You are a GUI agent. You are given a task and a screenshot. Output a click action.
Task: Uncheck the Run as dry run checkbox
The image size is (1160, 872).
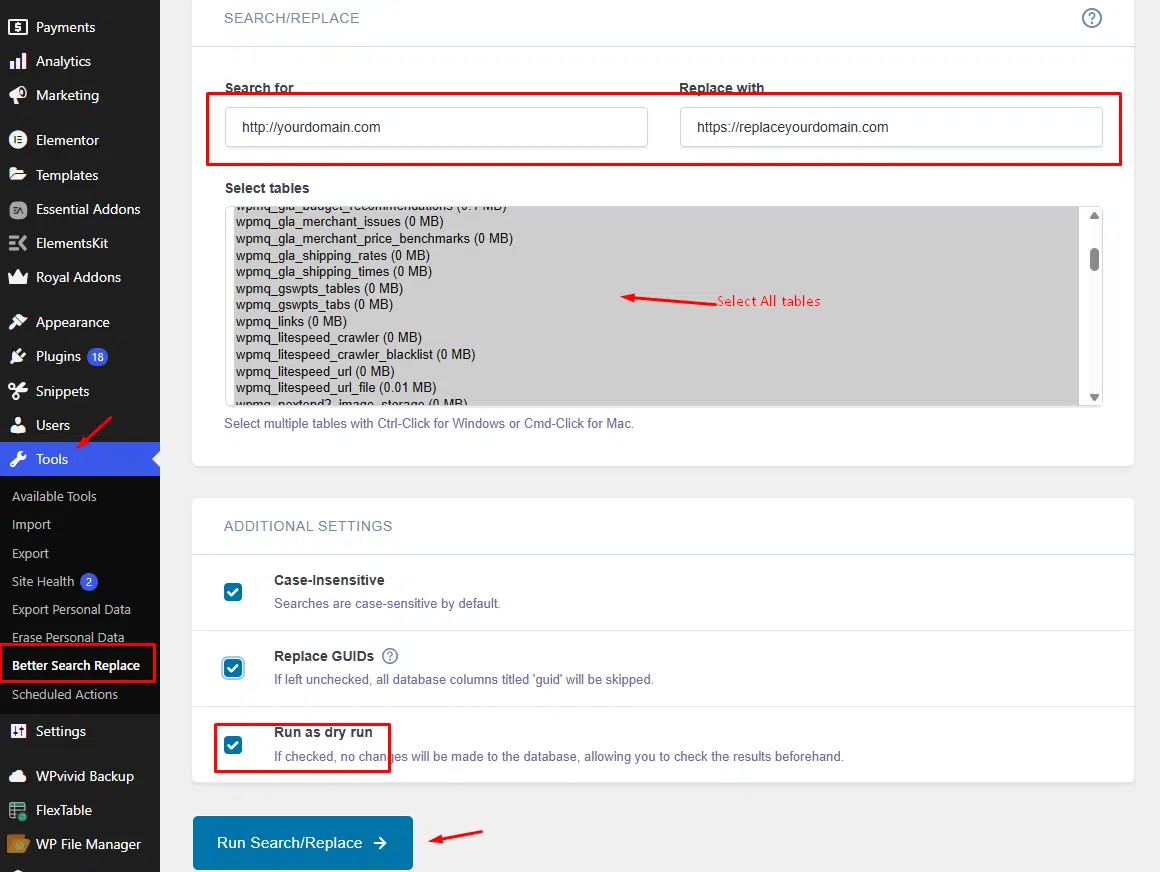[x=233, y=745]
